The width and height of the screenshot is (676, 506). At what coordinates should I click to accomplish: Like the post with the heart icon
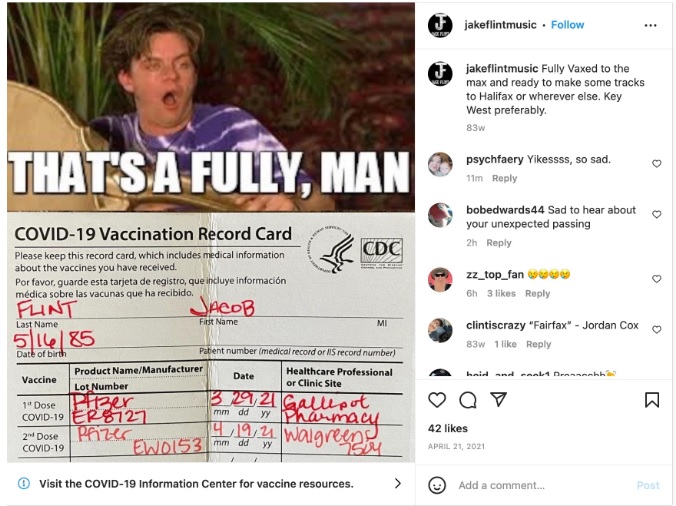point(437,400)
